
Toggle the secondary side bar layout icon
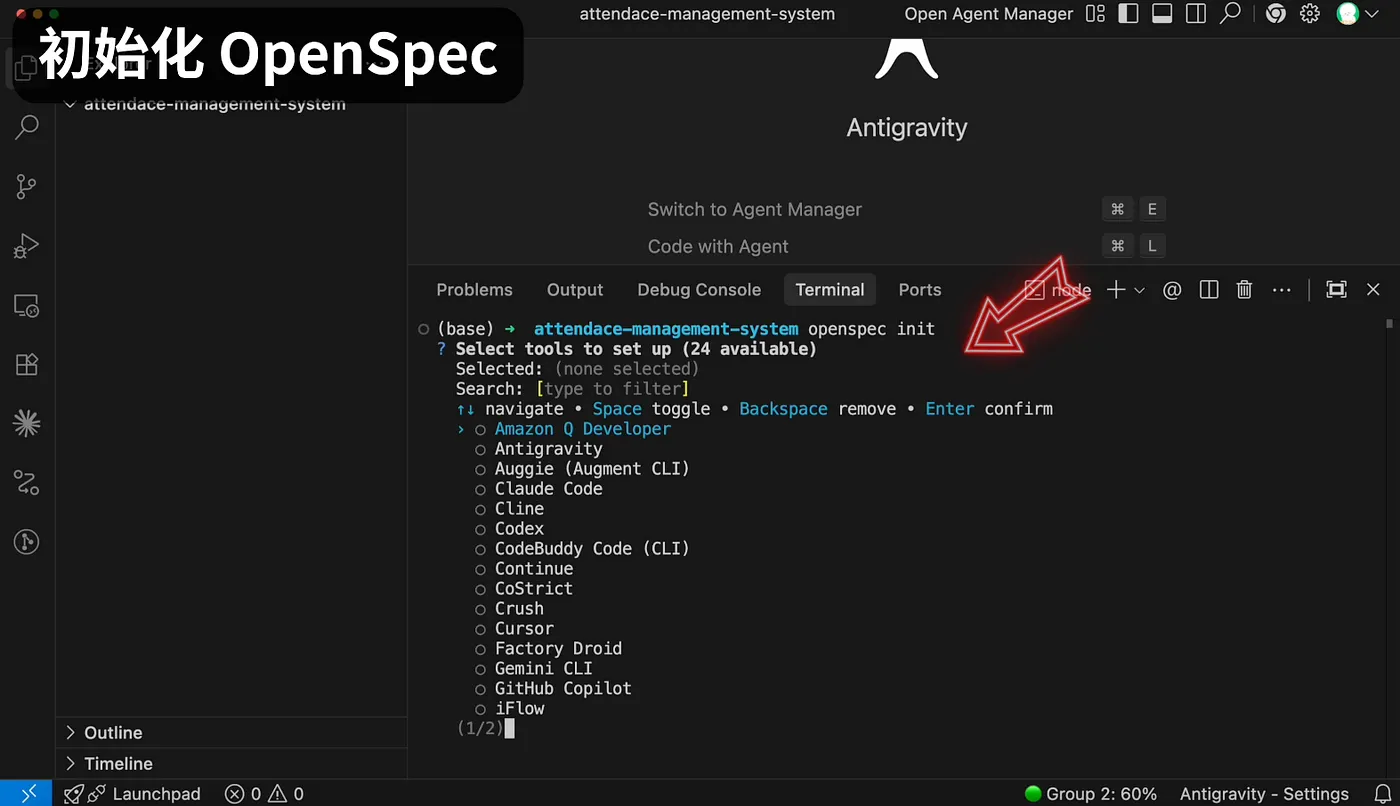point(1196,14)
